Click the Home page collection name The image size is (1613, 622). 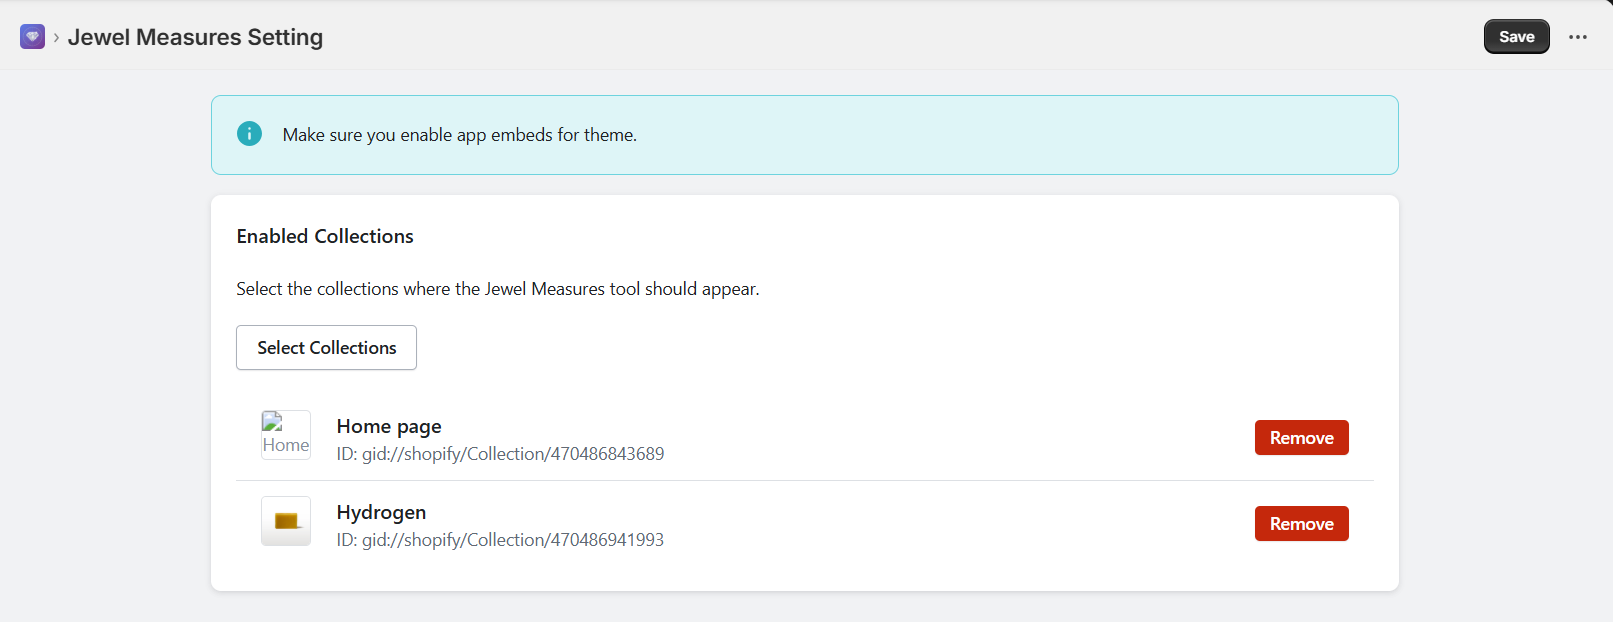[389, 426]
